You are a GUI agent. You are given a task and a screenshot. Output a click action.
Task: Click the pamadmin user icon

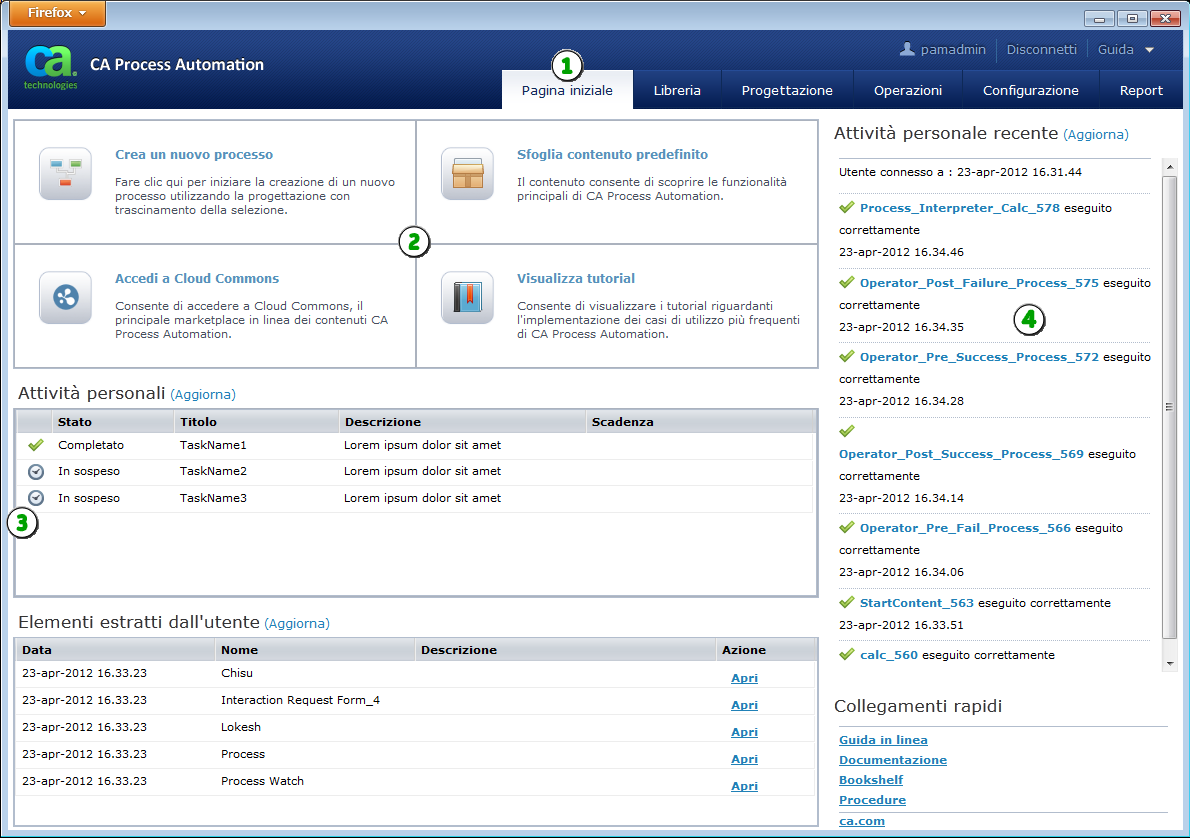point(907,49)
